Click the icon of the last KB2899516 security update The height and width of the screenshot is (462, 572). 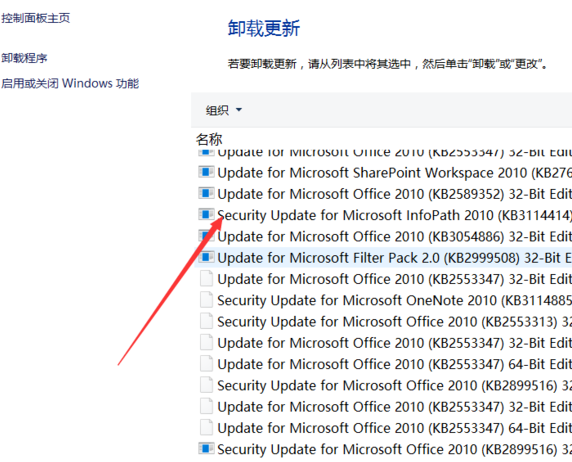(206, 448)
